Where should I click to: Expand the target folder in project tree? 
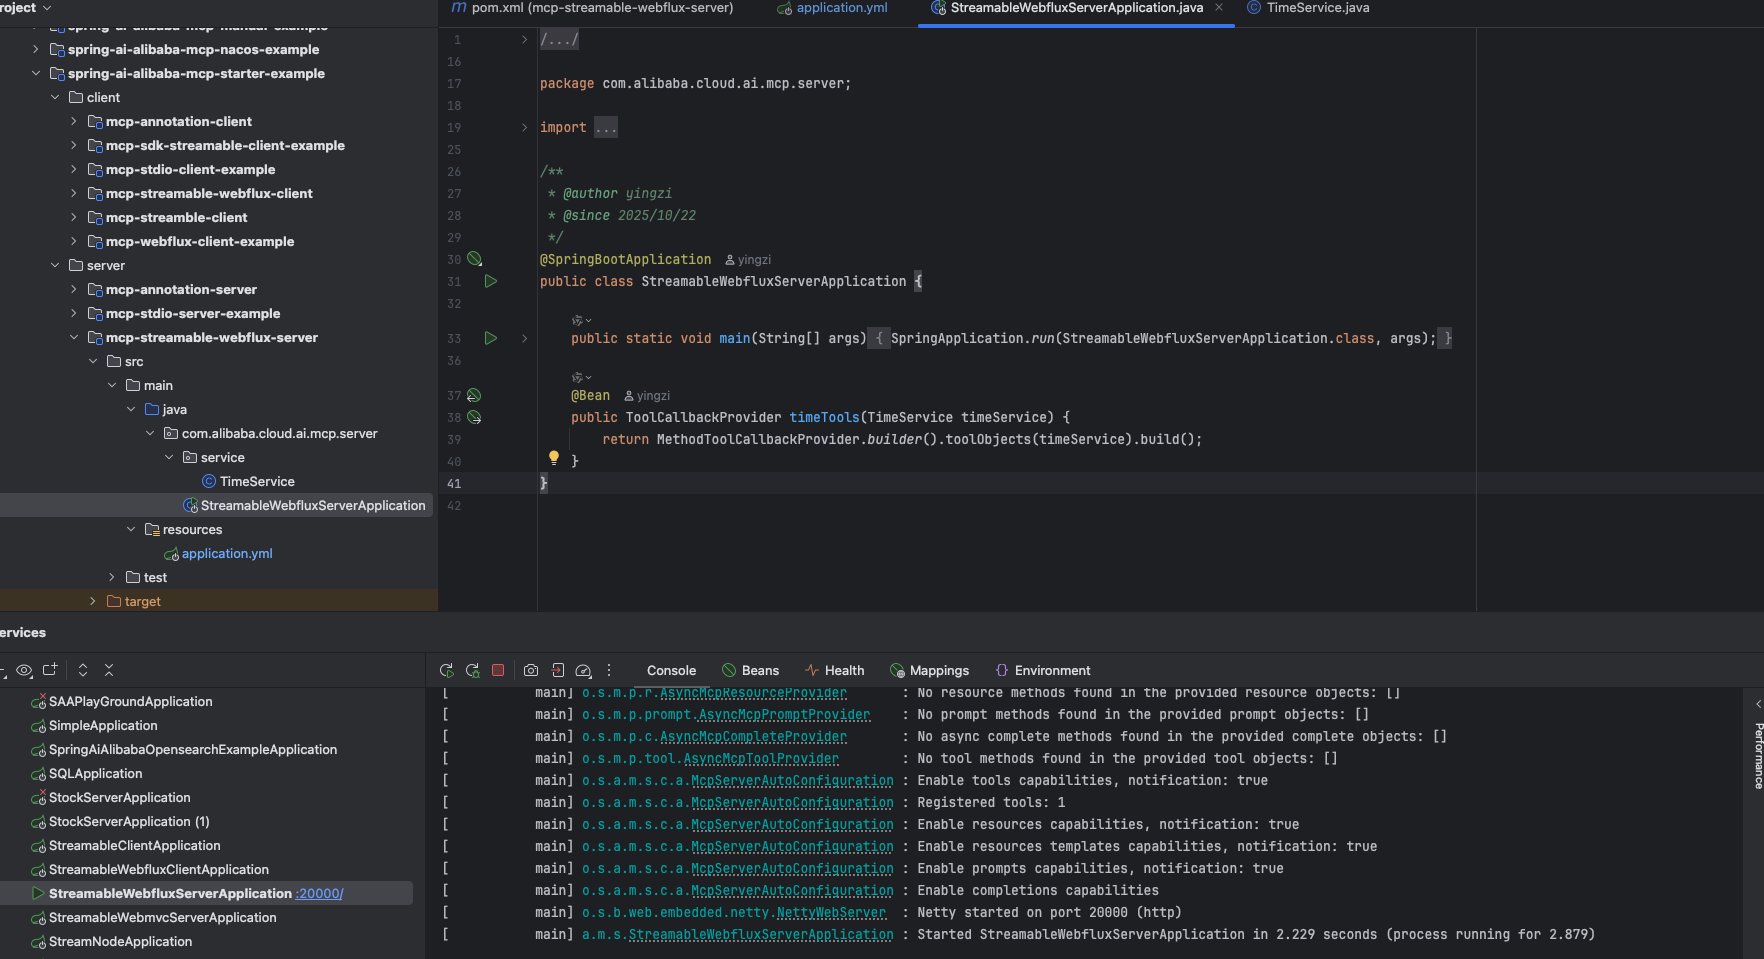[x=93, y=602]
